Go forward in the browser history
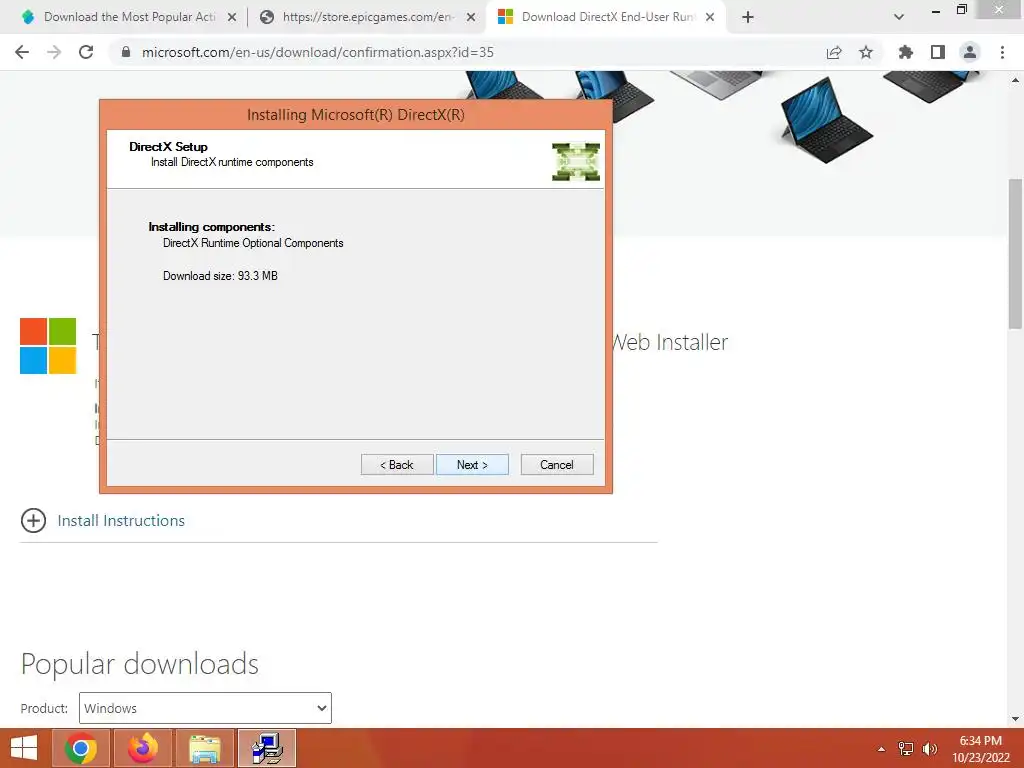 [x=54, y=52]
